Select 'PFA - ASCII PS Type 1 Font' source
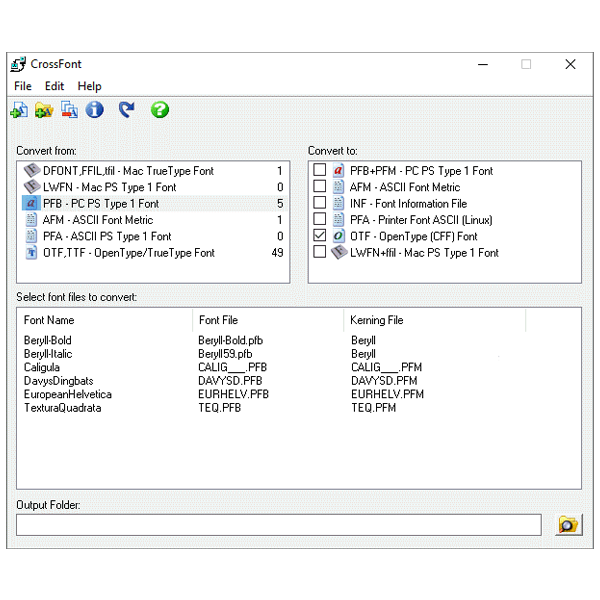This screenshot has width=600, height=600. click(x=154, y=236)
